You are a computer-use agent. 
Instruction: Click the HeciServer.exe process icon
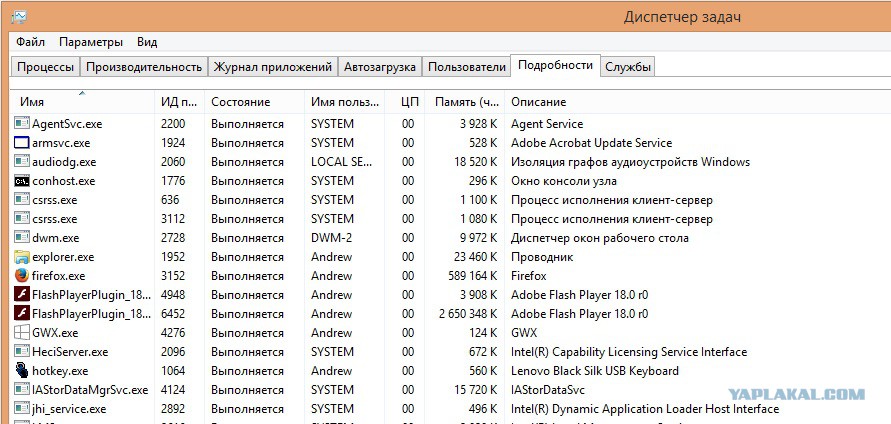point(22,352)
